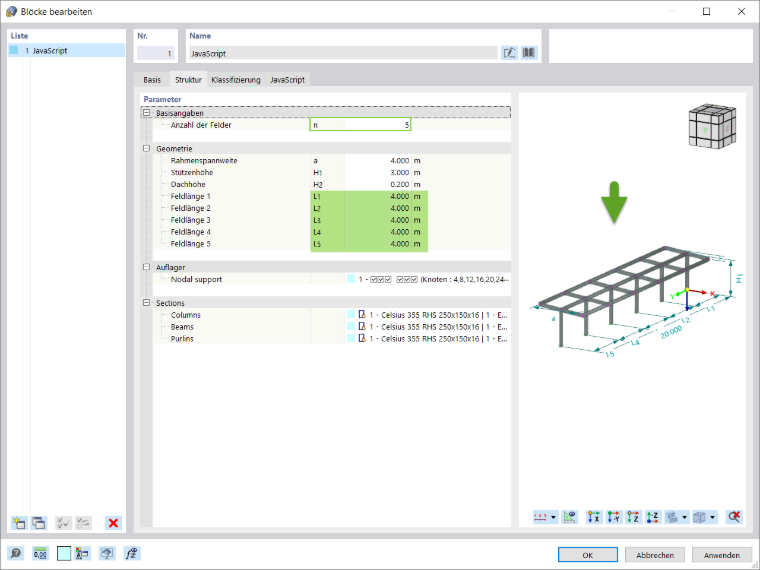The height and width of the screenshot is (570, 760).
Task: Click the Anzahl der Felder value field
Action: (378, 125)
